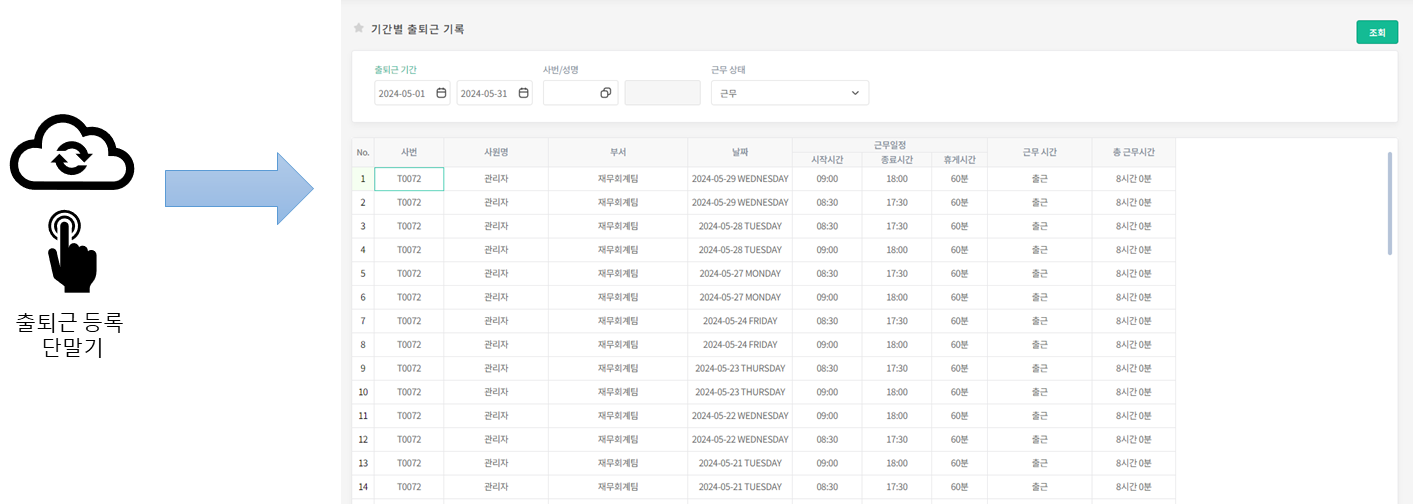The image size is (1413, 504).
Task: Open calendar picker for start date 2024-05-01
Action: coord(441,93)
